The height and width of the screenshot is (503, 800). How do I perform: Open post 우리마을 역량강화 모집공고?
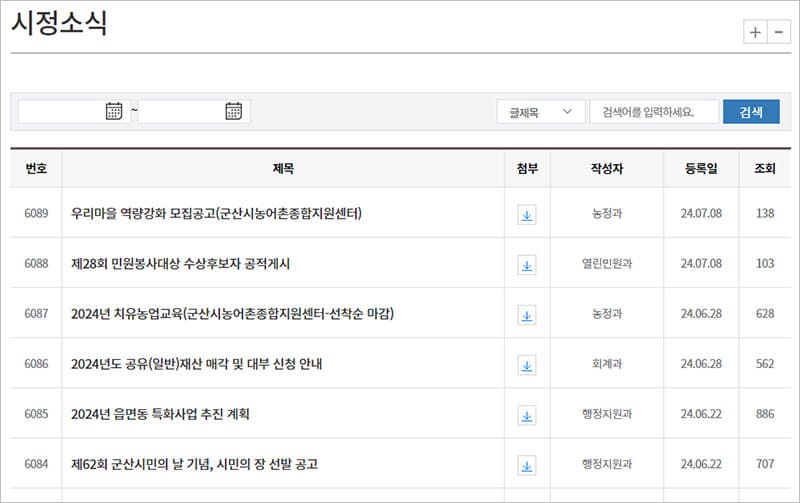coord(216,213)
